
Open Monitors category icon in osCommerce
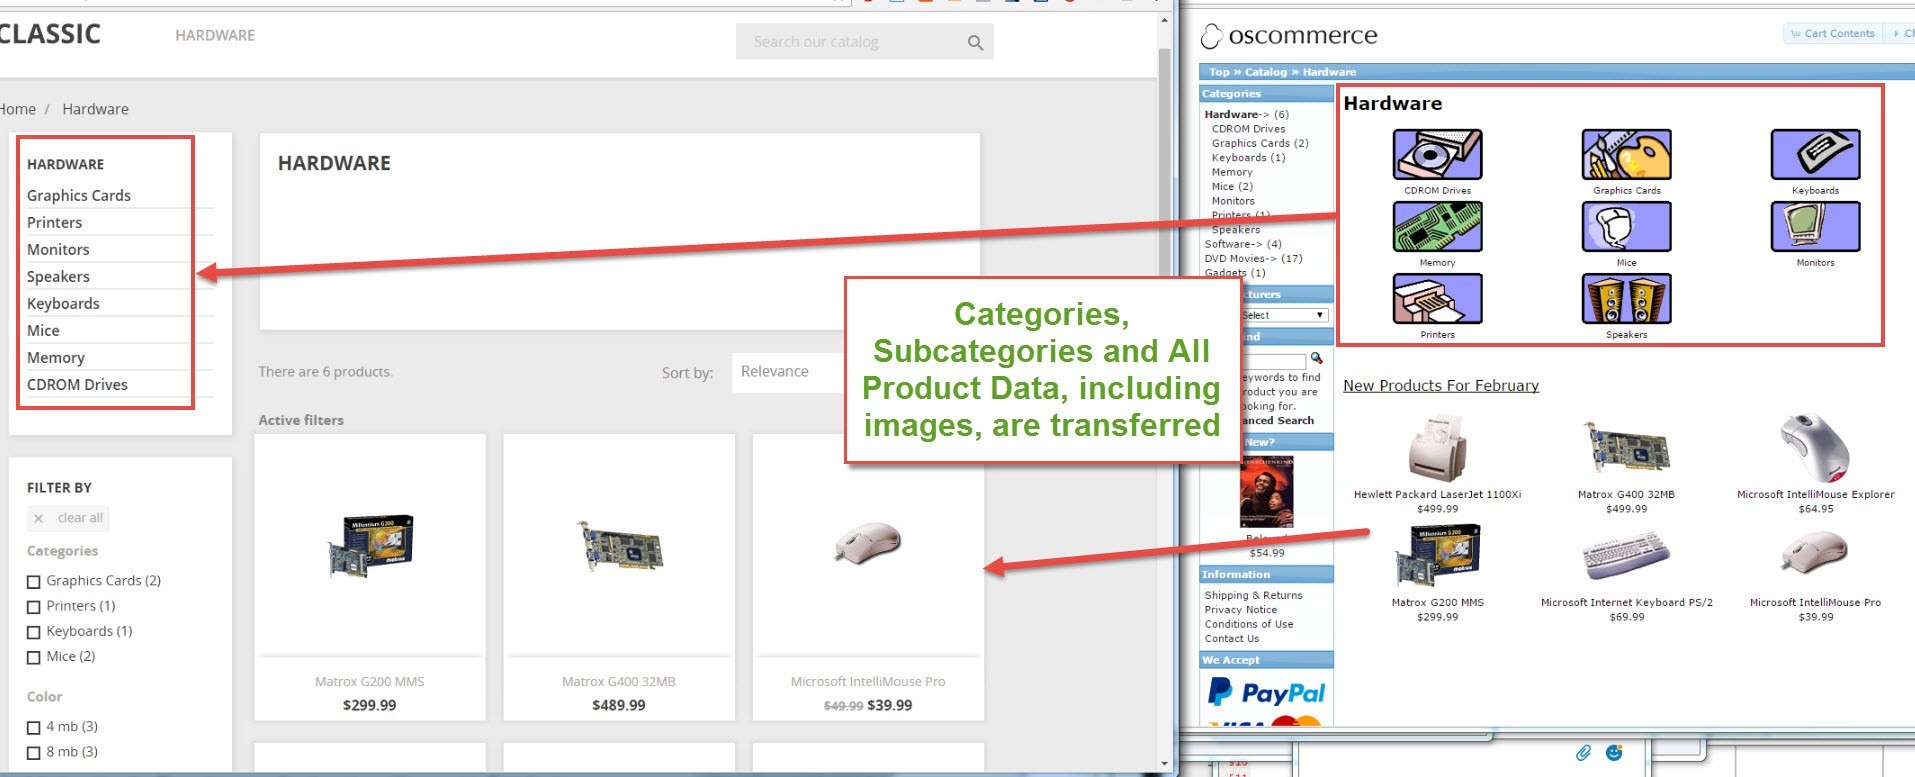[1815, 227]
